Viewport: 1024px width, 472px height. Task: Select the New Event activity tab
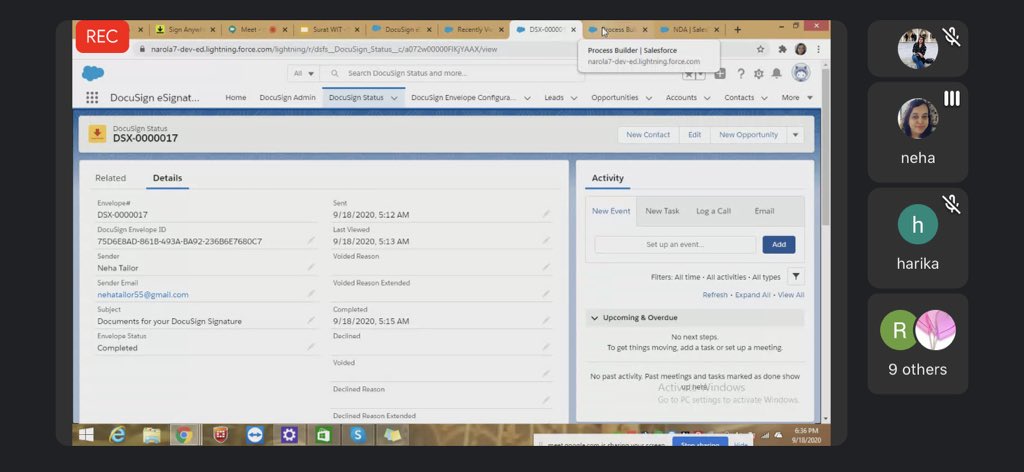[x=611, y=211]
